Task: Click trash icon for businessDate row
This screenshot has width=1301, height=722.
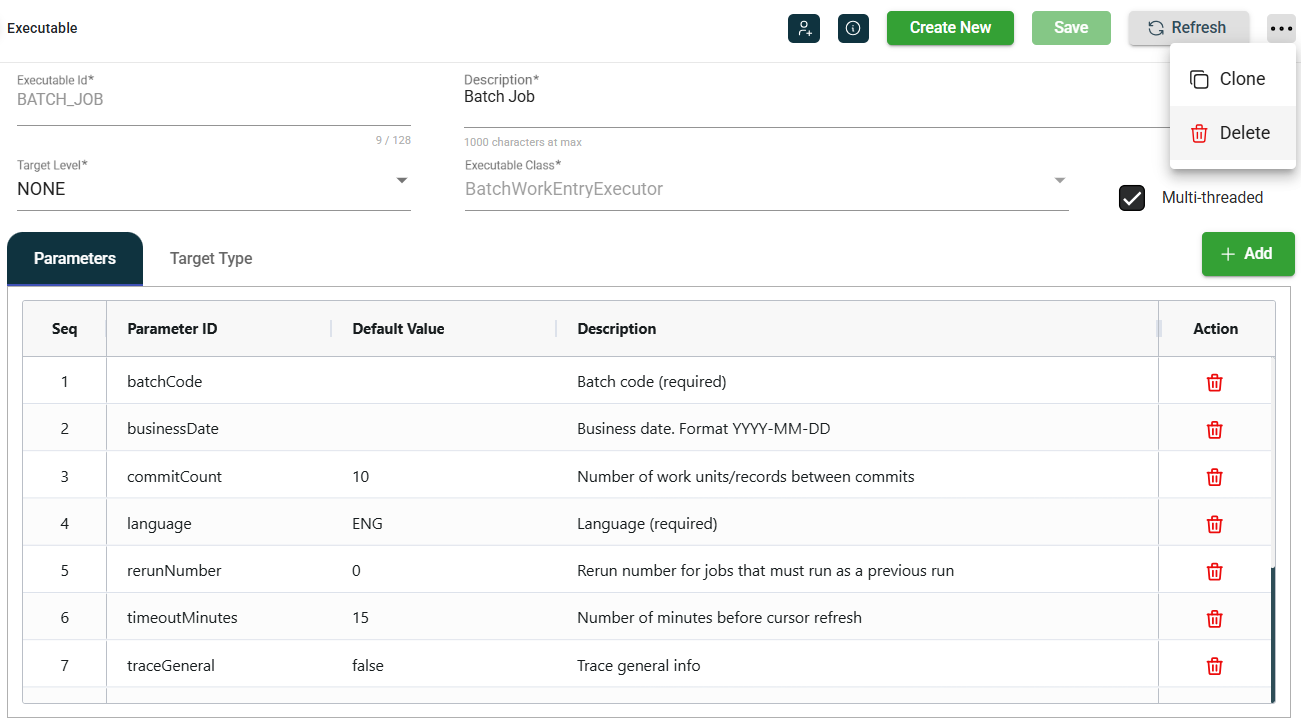Action: pyautogui.click(x=1215, y=429)
